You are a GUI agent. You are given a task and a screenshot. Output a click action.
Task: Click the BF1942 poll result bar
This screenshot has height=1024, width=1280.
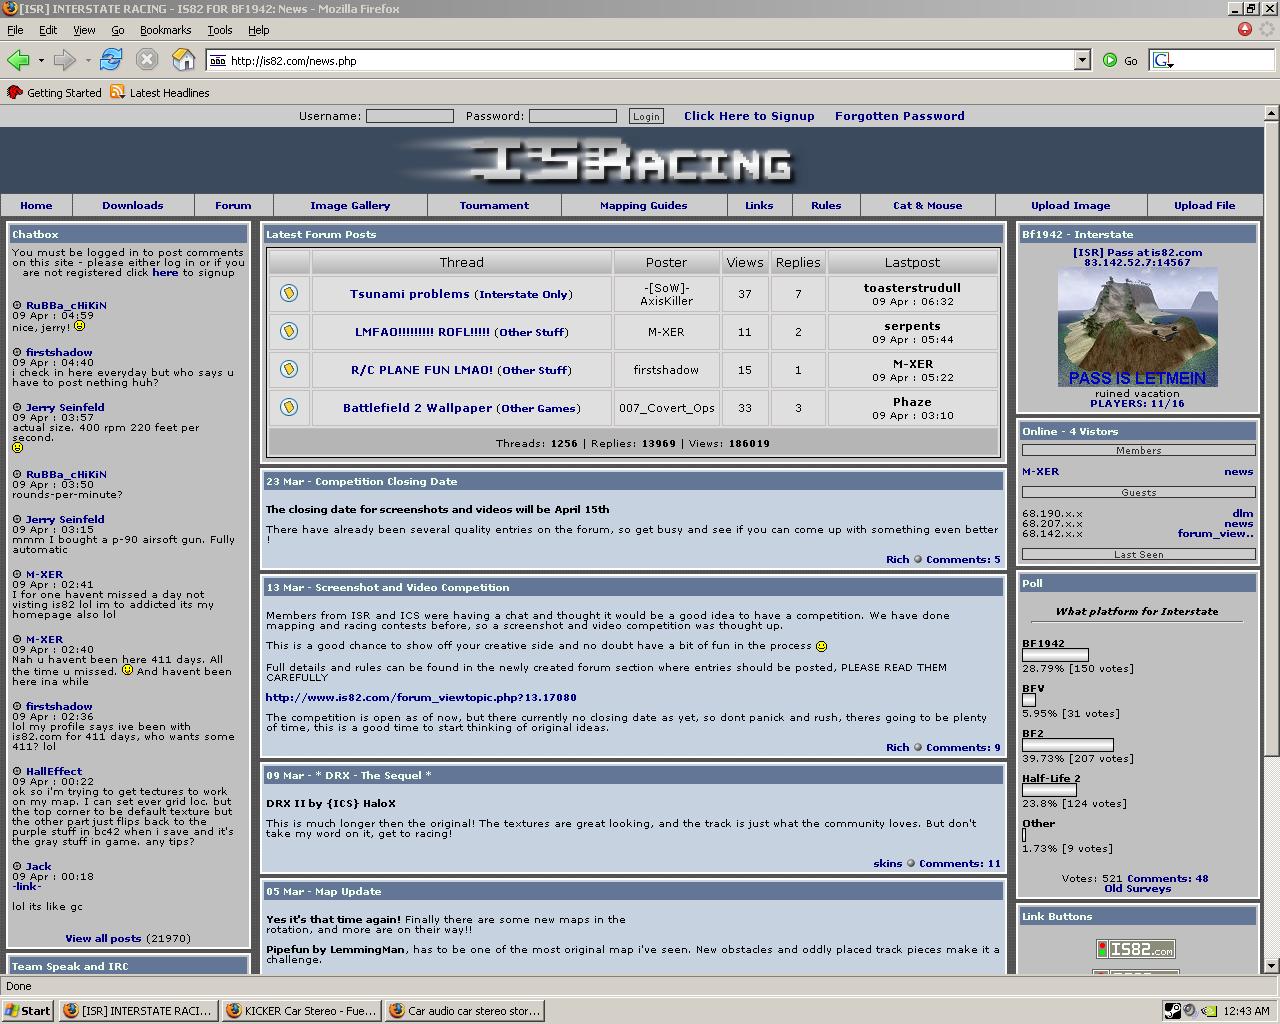(1055, 655)
